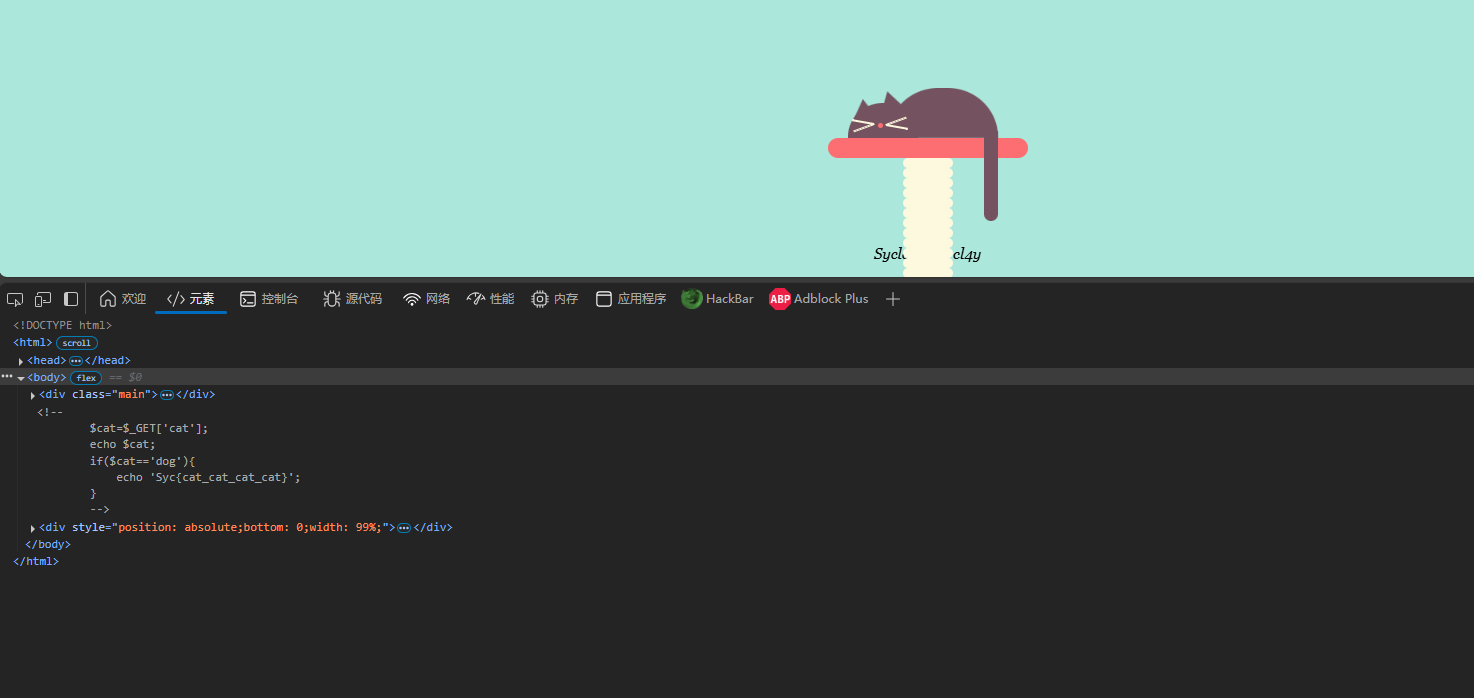
Task: Click the 控制台 console prompt icon
Action: click(248, 299)
